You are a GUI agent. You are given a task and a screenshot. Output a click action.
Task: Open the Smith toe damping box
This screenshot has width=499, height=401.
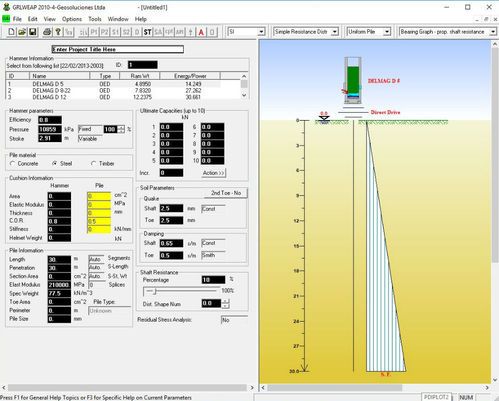point(213,255)
